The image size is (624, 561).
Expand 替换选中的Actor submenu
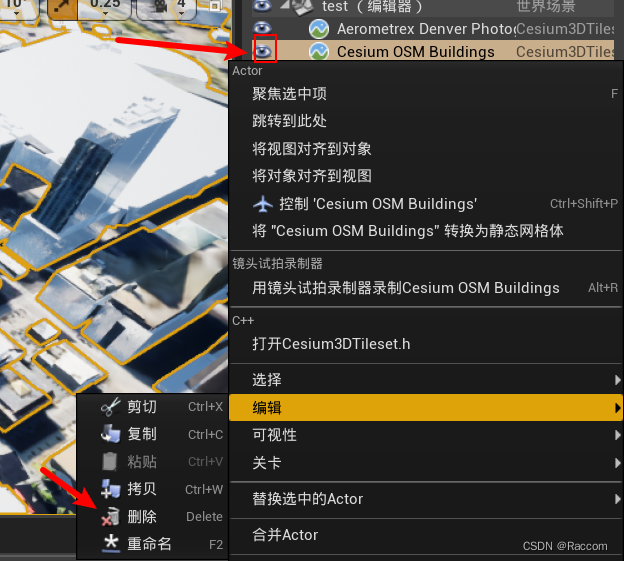pos(426,499)
